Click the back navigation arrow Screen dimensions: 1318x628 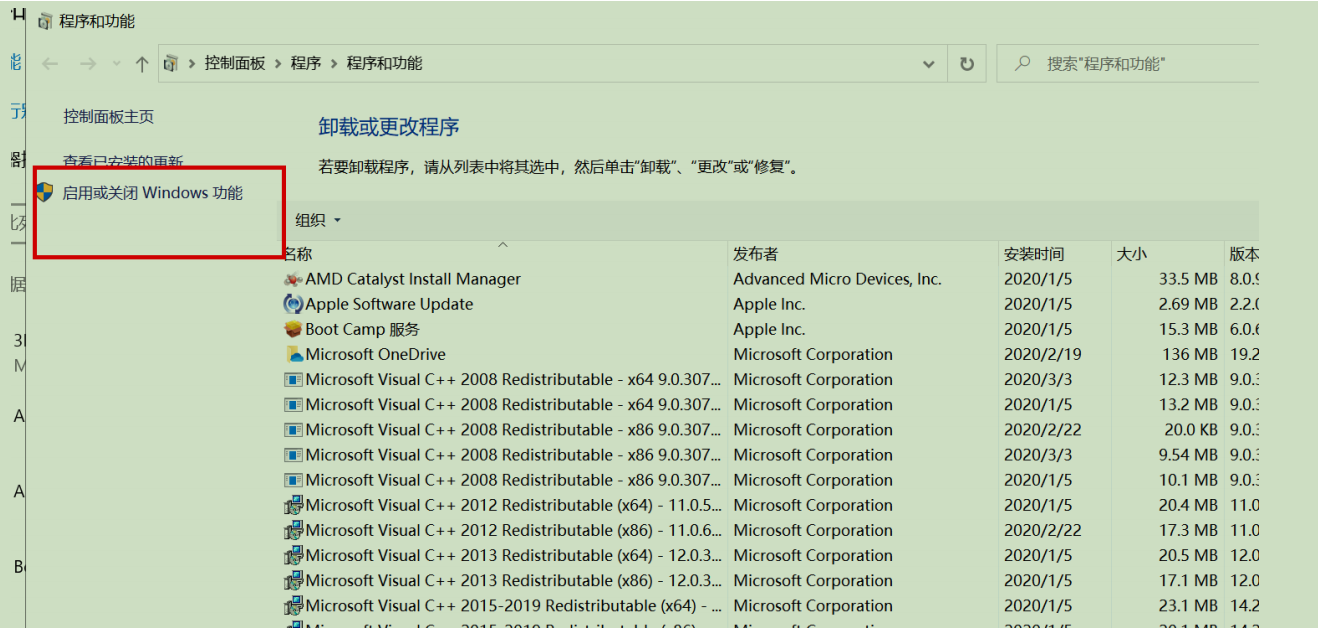(x=50, y=64)
